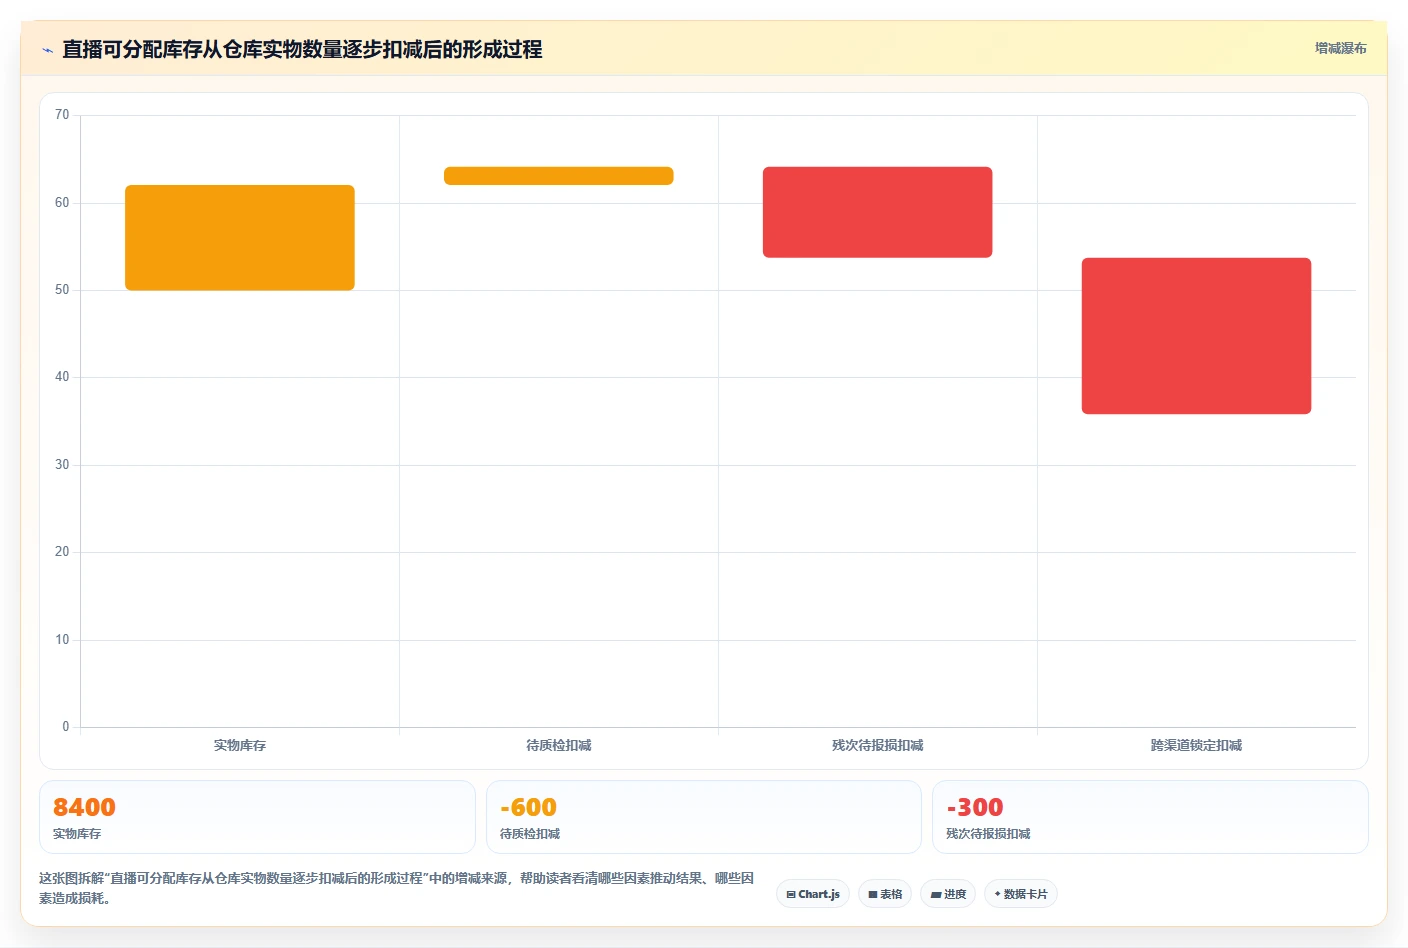Click the y-axis value 0
Screen dimensions: 1408x948
click(x=66, y=727)
